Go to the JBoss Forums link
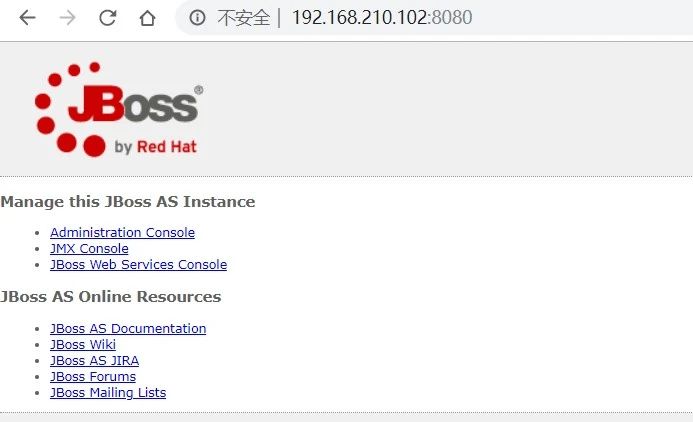This screenshot has width=693, height=422. 93,376
